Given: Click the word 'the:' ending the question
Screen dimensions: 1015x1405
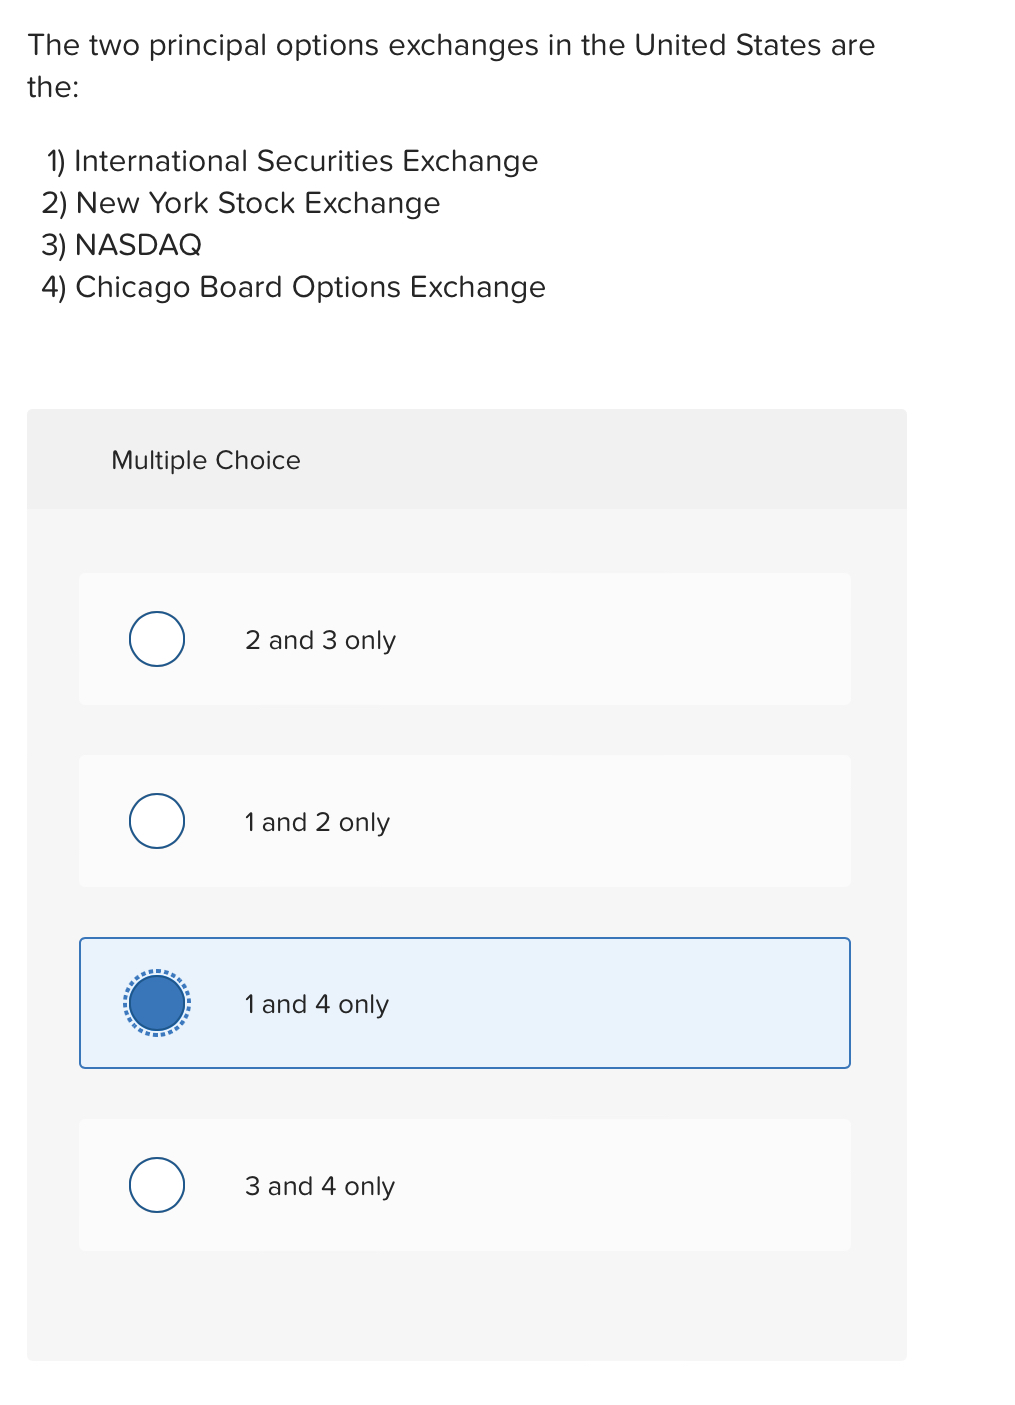Looking at the screenshot, I should coord(53,87).
